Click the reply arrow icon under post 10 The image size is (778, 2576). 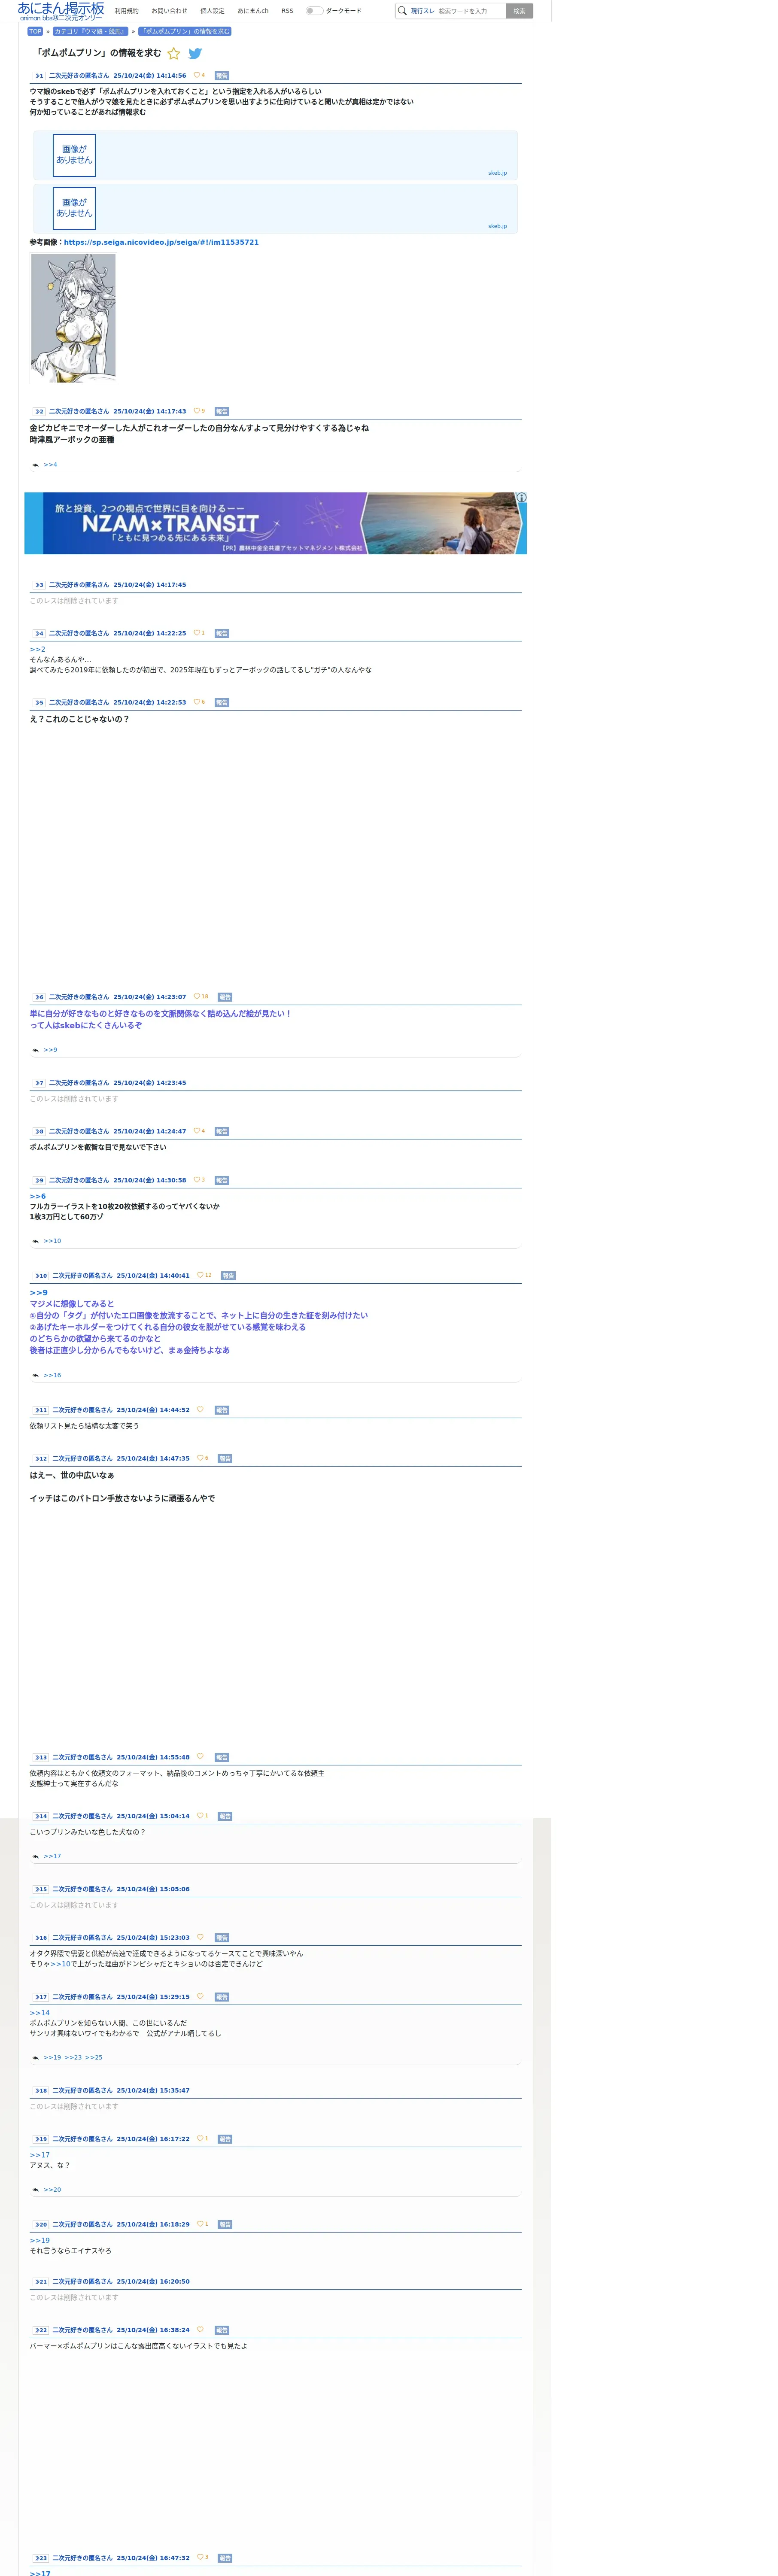[x=36, y=1376]
